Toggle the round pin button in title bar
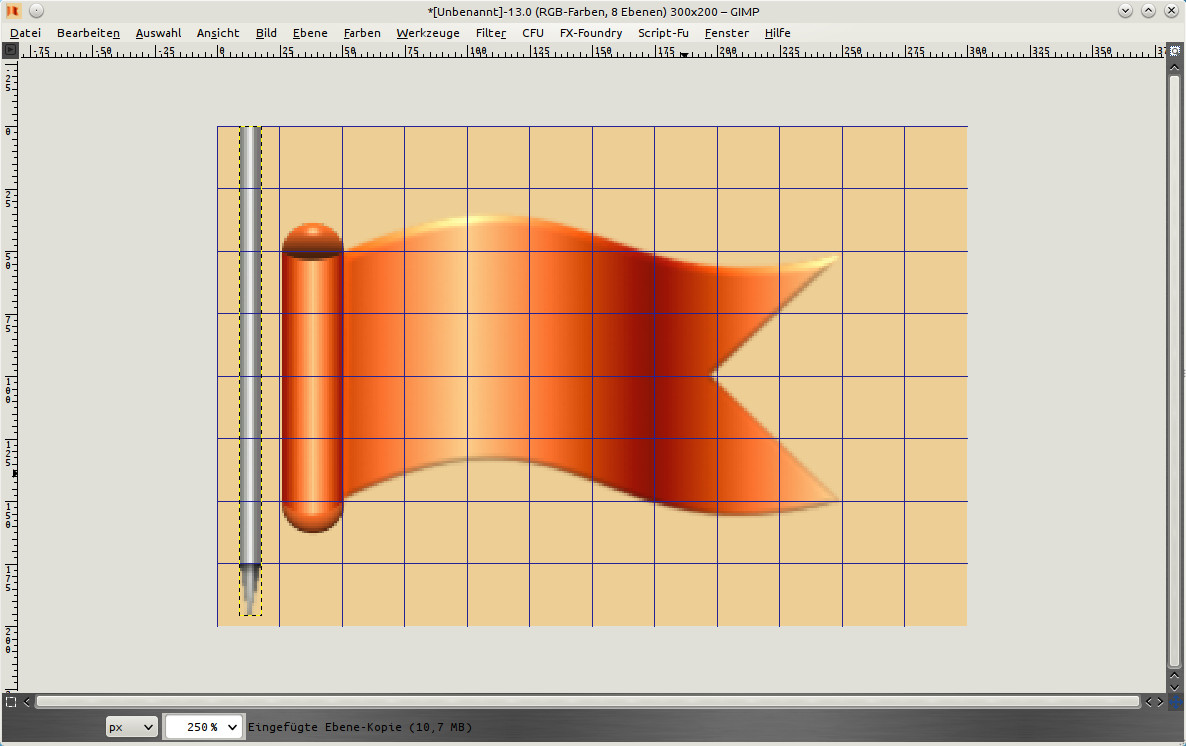The height and width of the screenshot is (746, 1186). [35, 10]
